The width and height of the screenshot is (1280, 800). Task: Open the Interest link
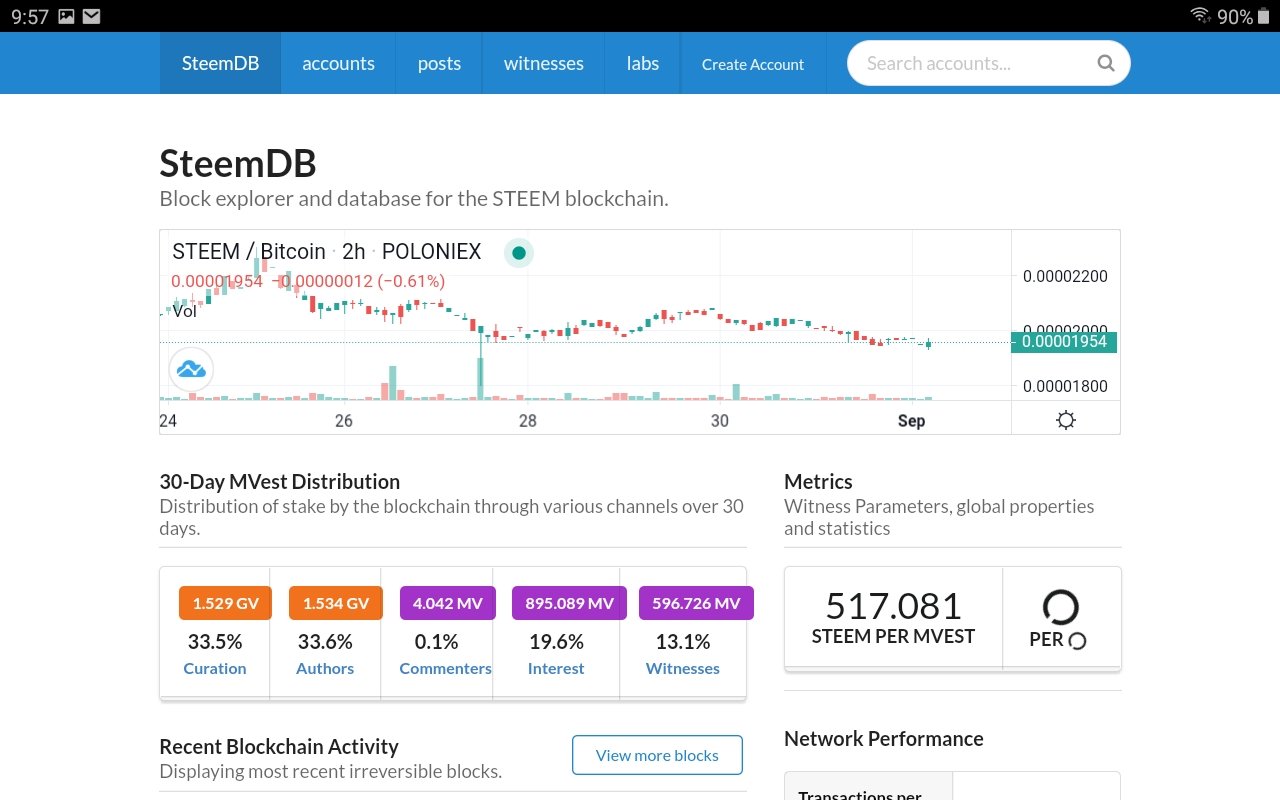click(x=556, y=668)
